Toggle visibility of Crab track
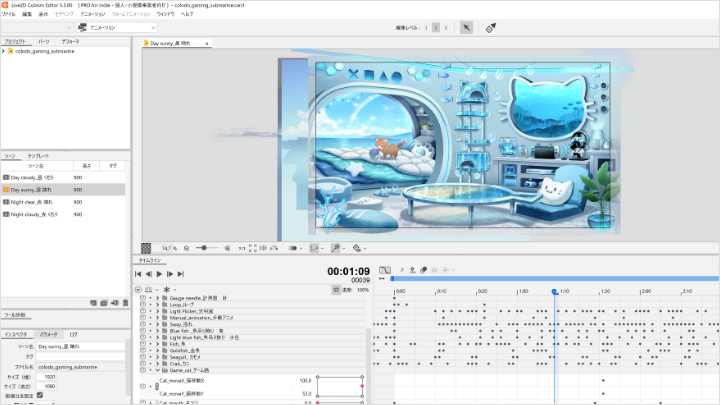Screen dimensions: 720x405 143,364
